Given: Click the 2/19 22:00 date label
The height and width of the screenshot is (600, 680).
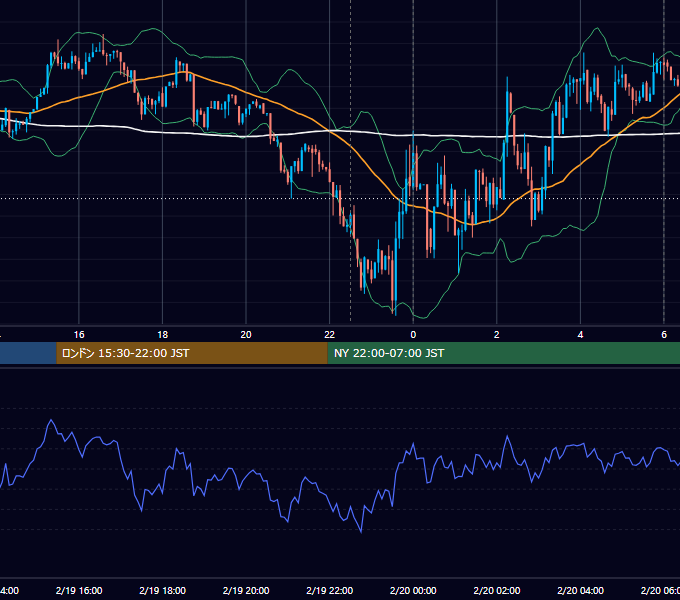Looking at the screenshot, I should tap(330, 590).
